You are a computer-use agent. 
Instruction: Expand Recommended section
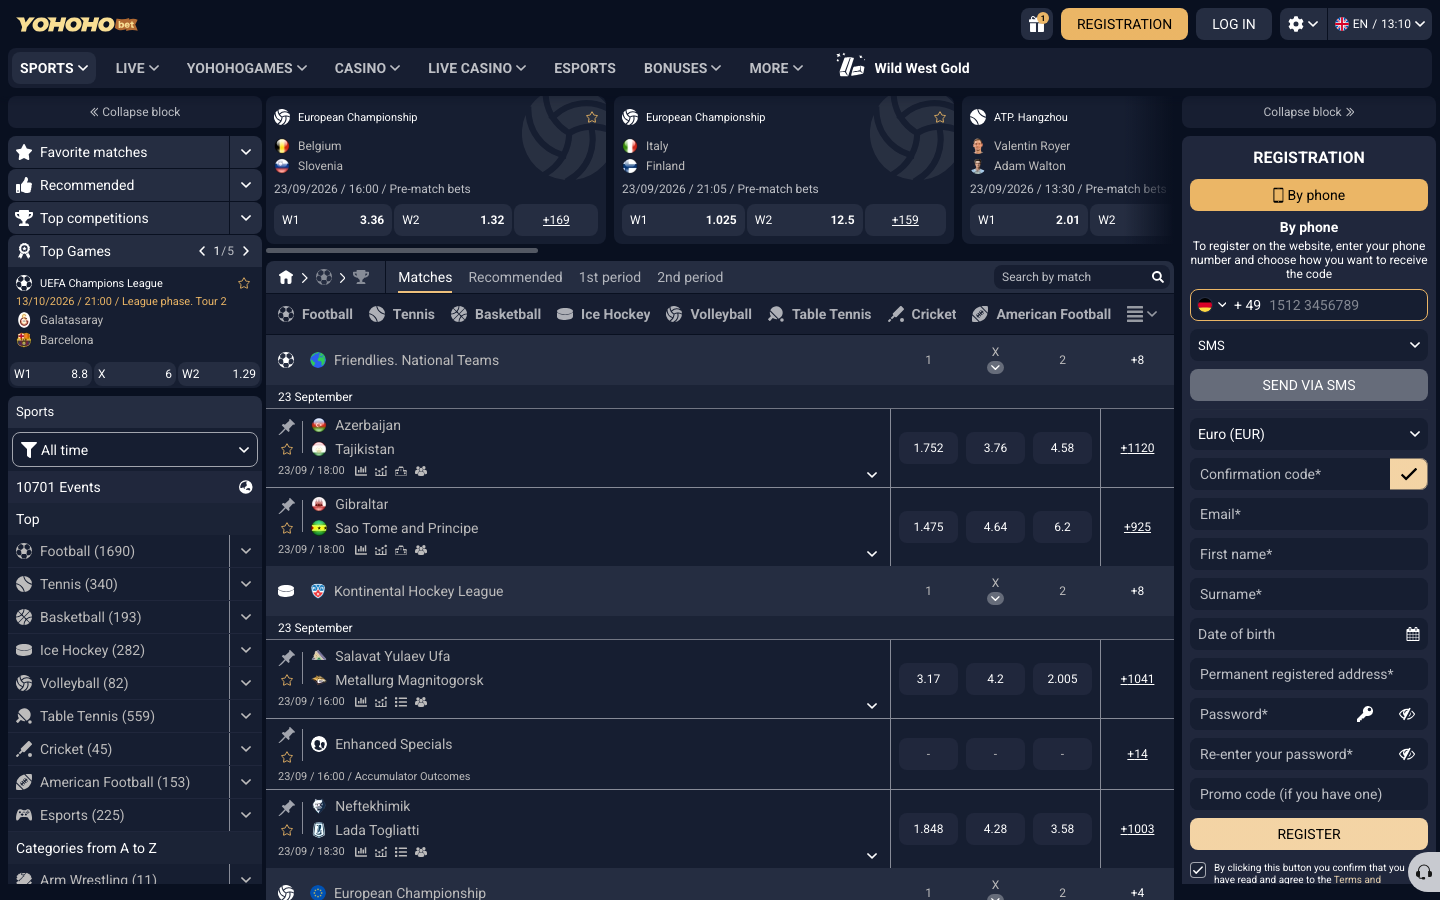tap(245, 185)
